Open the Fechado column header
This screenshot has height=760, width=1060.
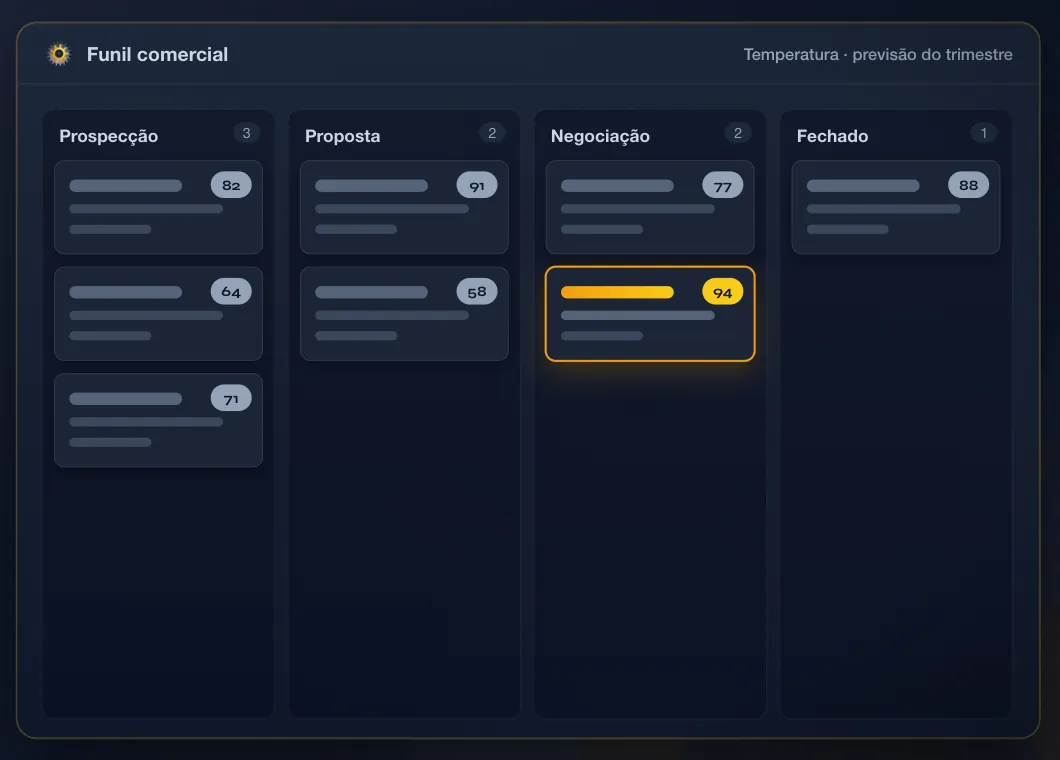(832, 136)
